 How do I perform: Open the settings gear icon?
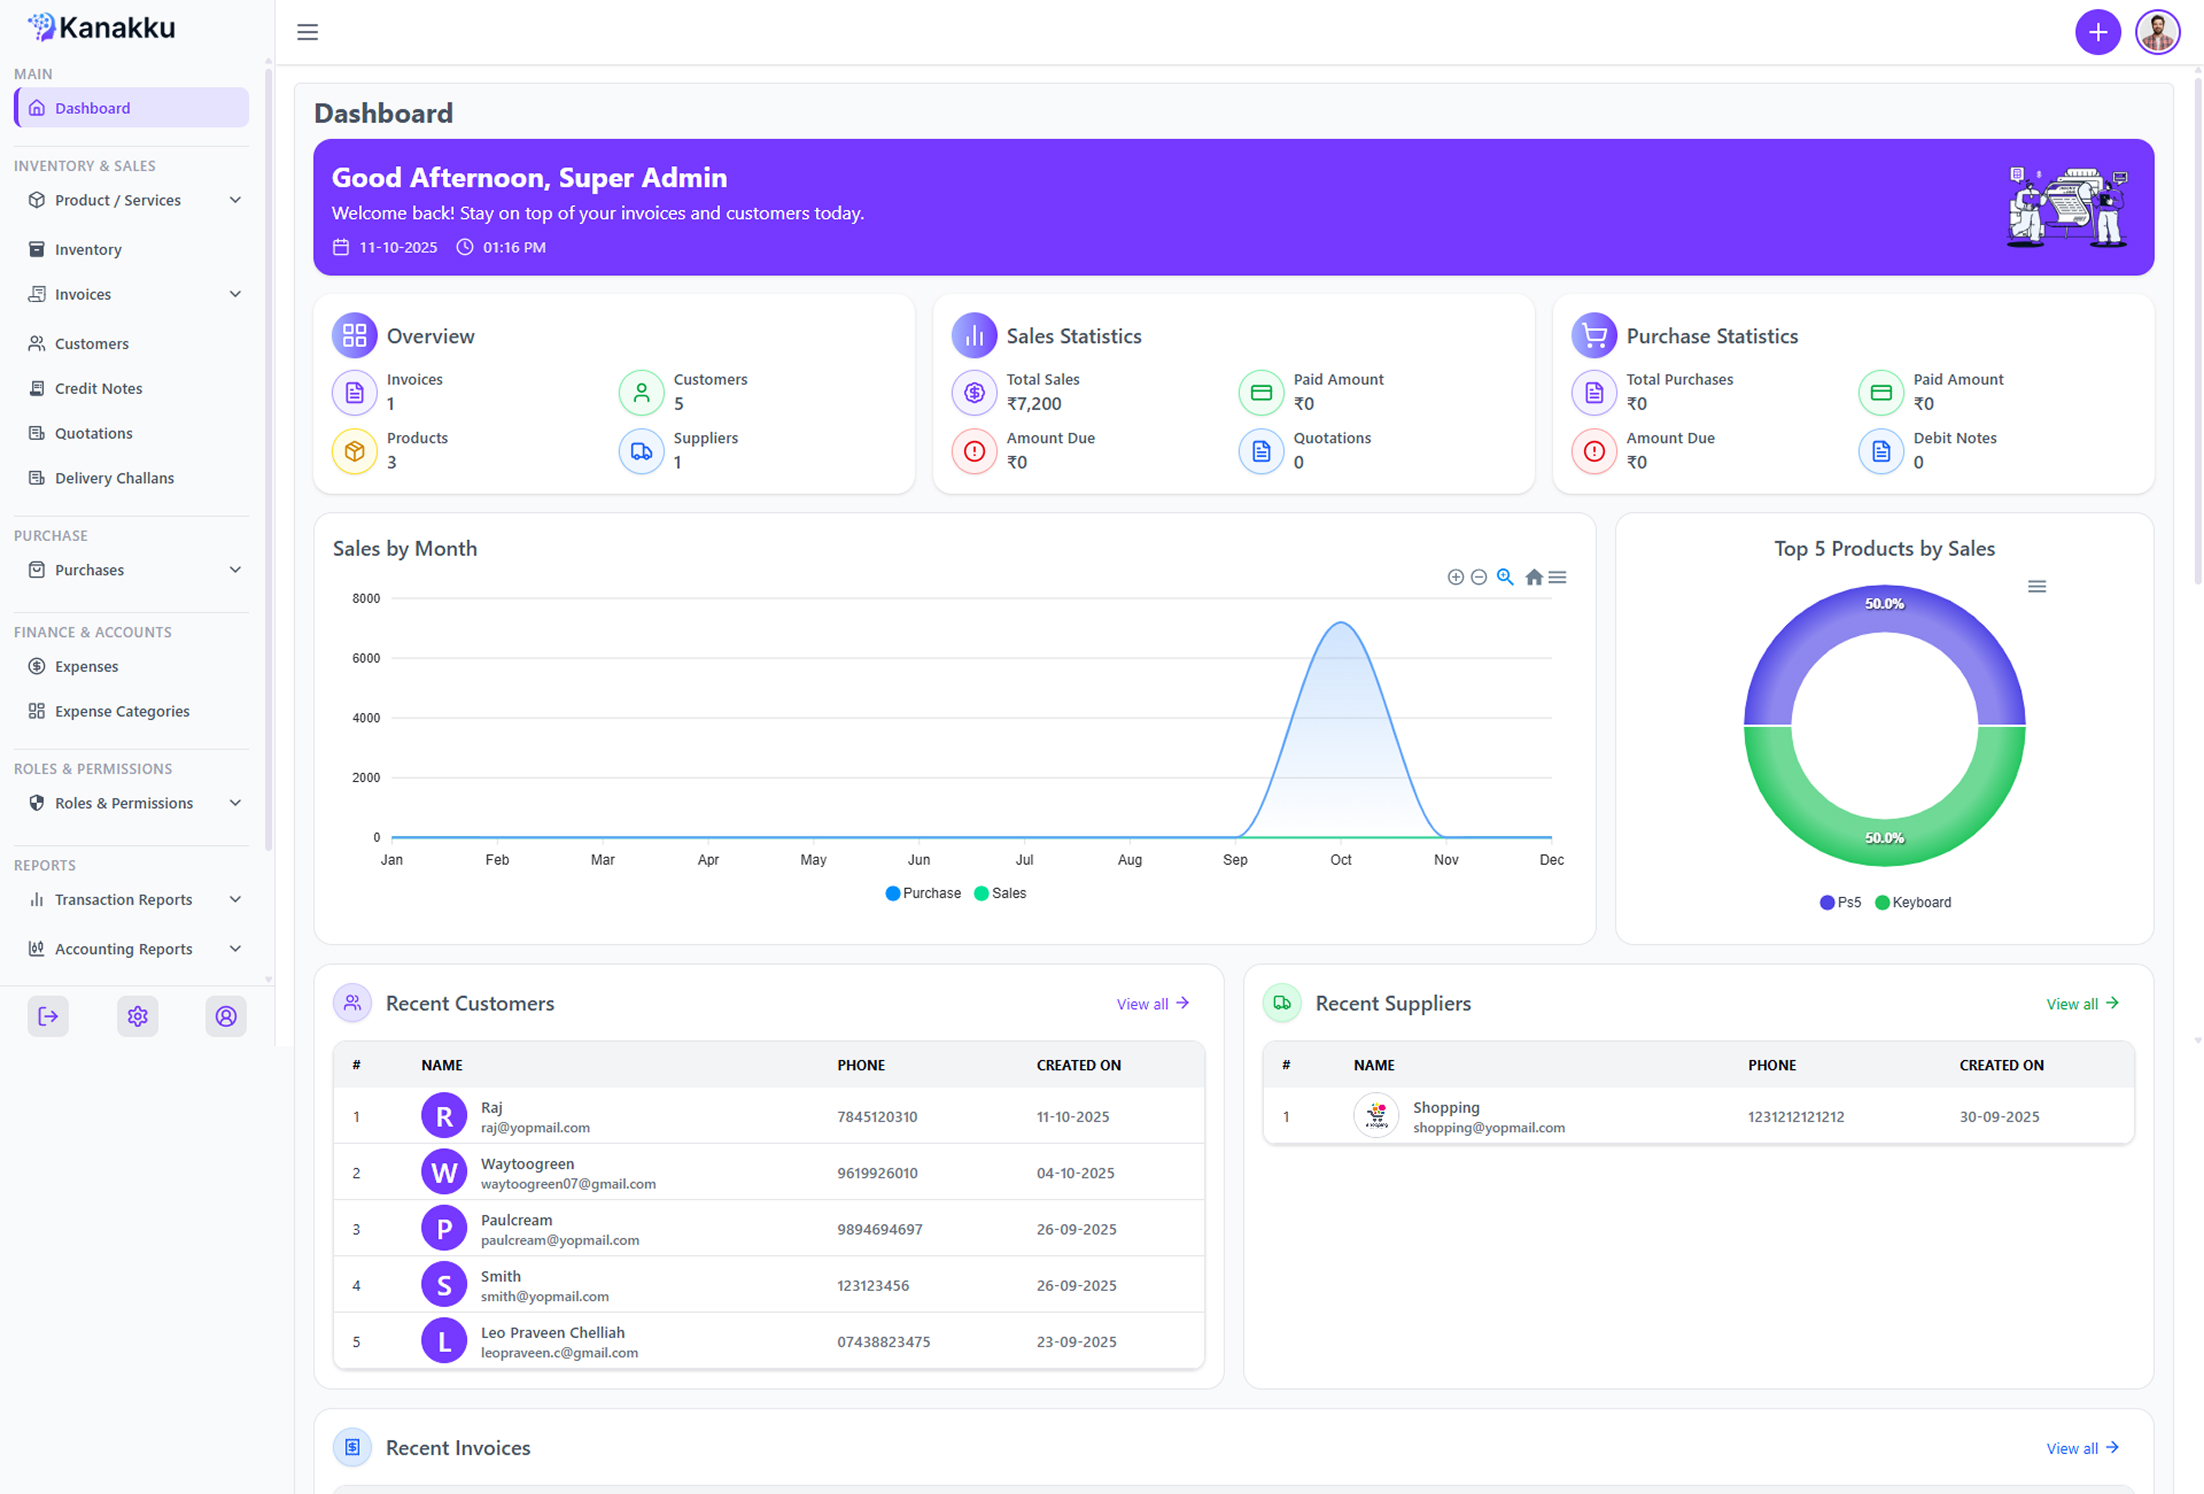137,1016
